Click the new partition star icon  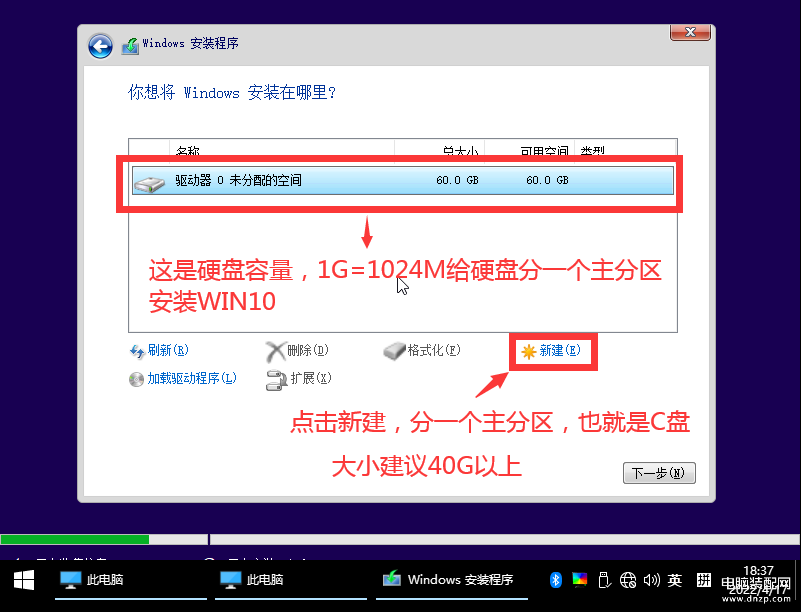(x=528, y=351)
